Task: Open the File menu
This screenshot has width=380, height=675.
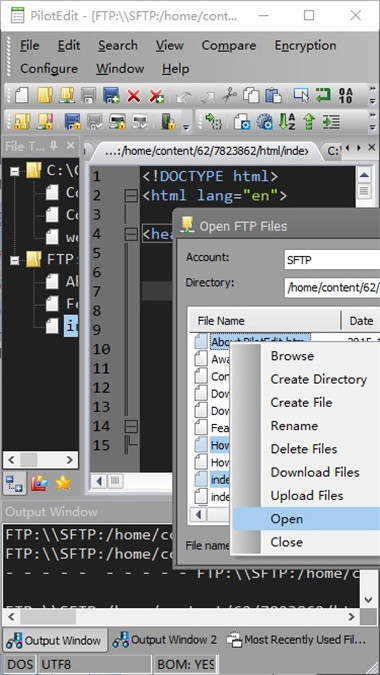Action: [30, 45]
